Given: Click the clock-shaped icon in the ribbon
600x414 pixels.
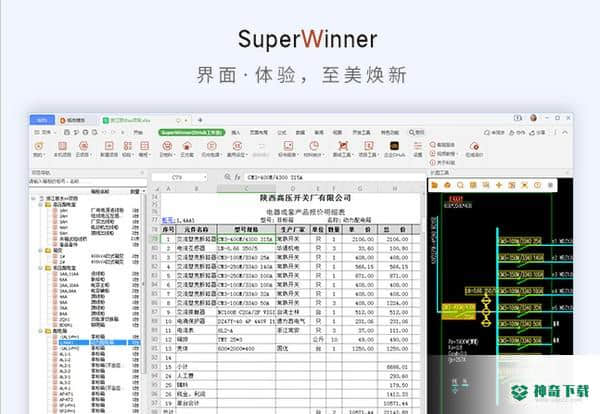Looking at the screenshot, I should [314, 146].
